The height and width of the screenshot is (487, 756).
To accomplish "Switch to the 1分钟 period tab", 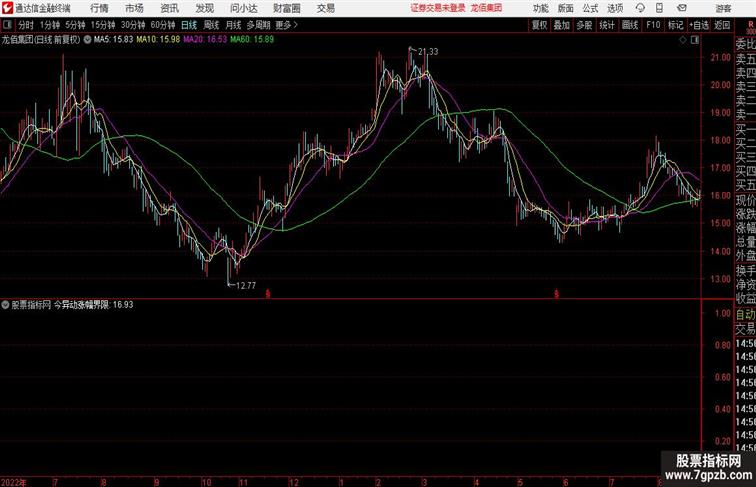I will pyautogui.click(x=50, y=25).
